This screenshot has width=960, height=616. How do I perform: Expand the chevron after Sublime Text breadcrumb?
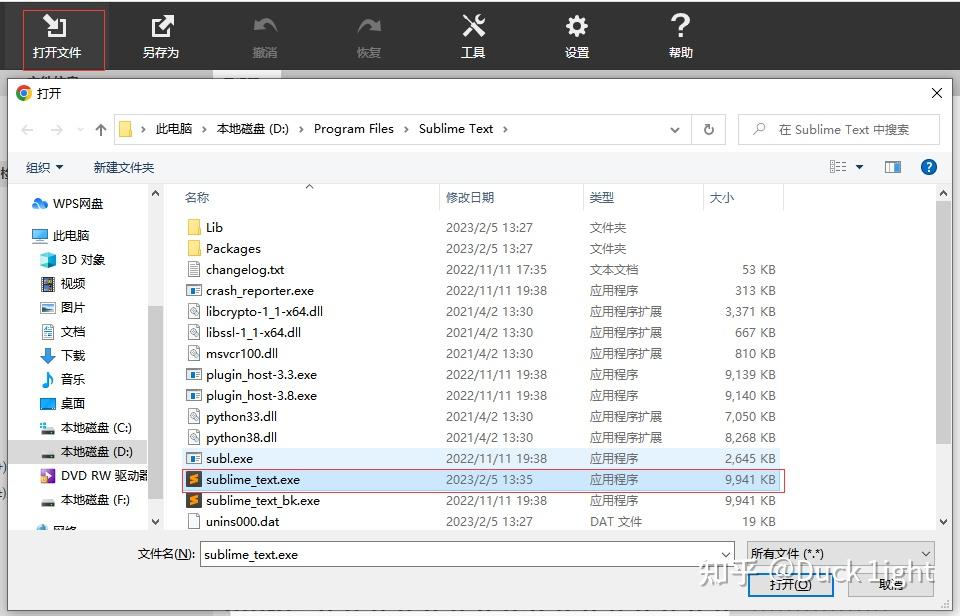[507, 129]
